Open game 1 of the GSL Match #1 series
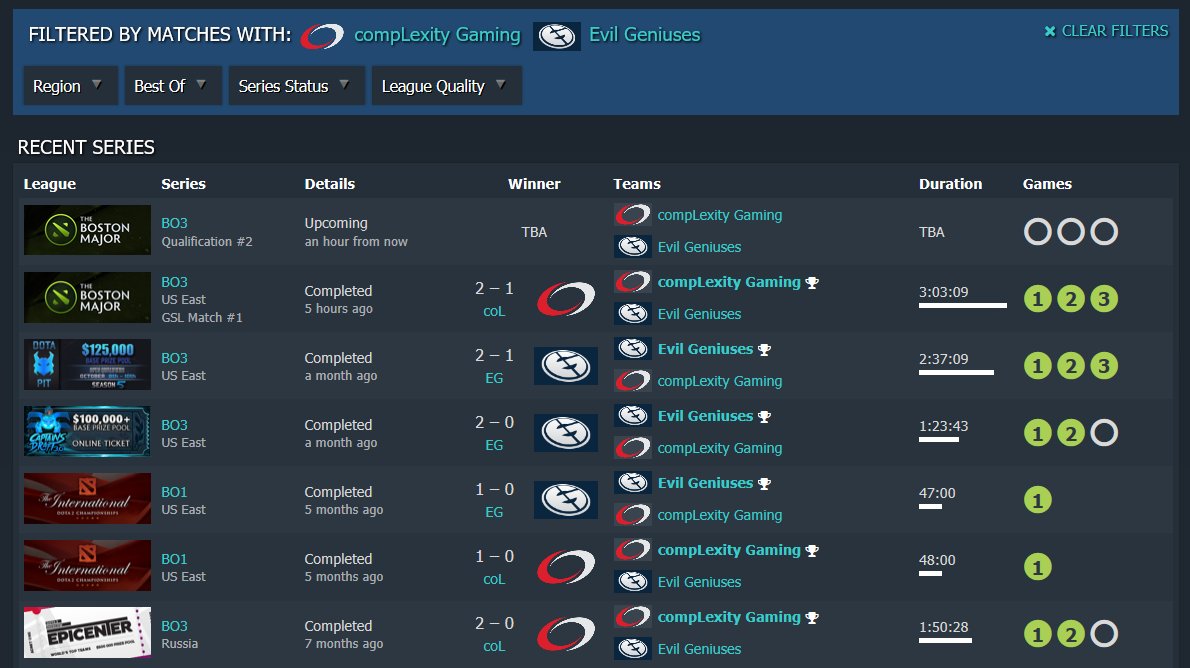The image size is (1190, 668). (1037, 299)
